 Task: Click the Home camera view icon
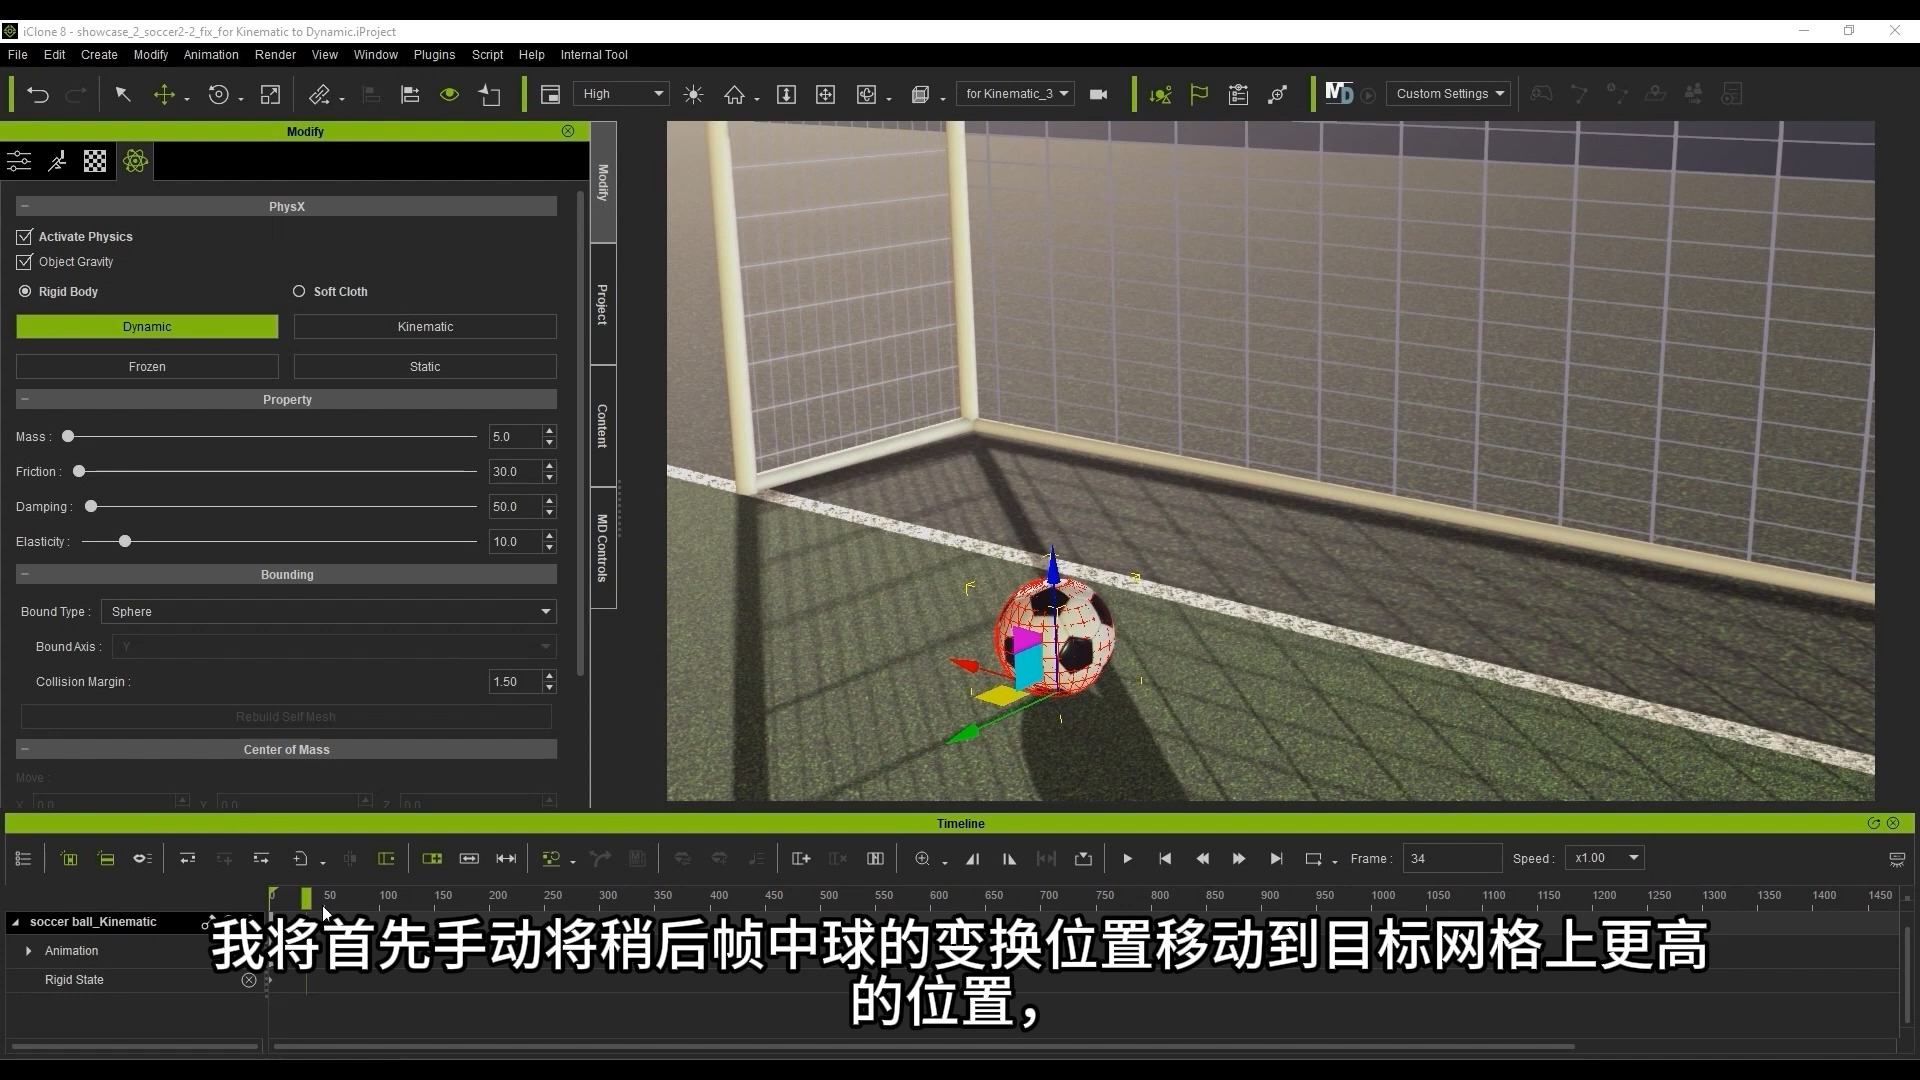(x=734, y=94)
